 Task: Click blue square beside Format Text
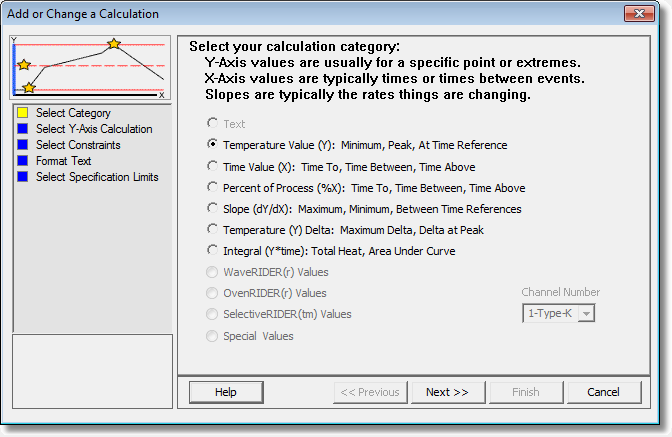point(23,161)
